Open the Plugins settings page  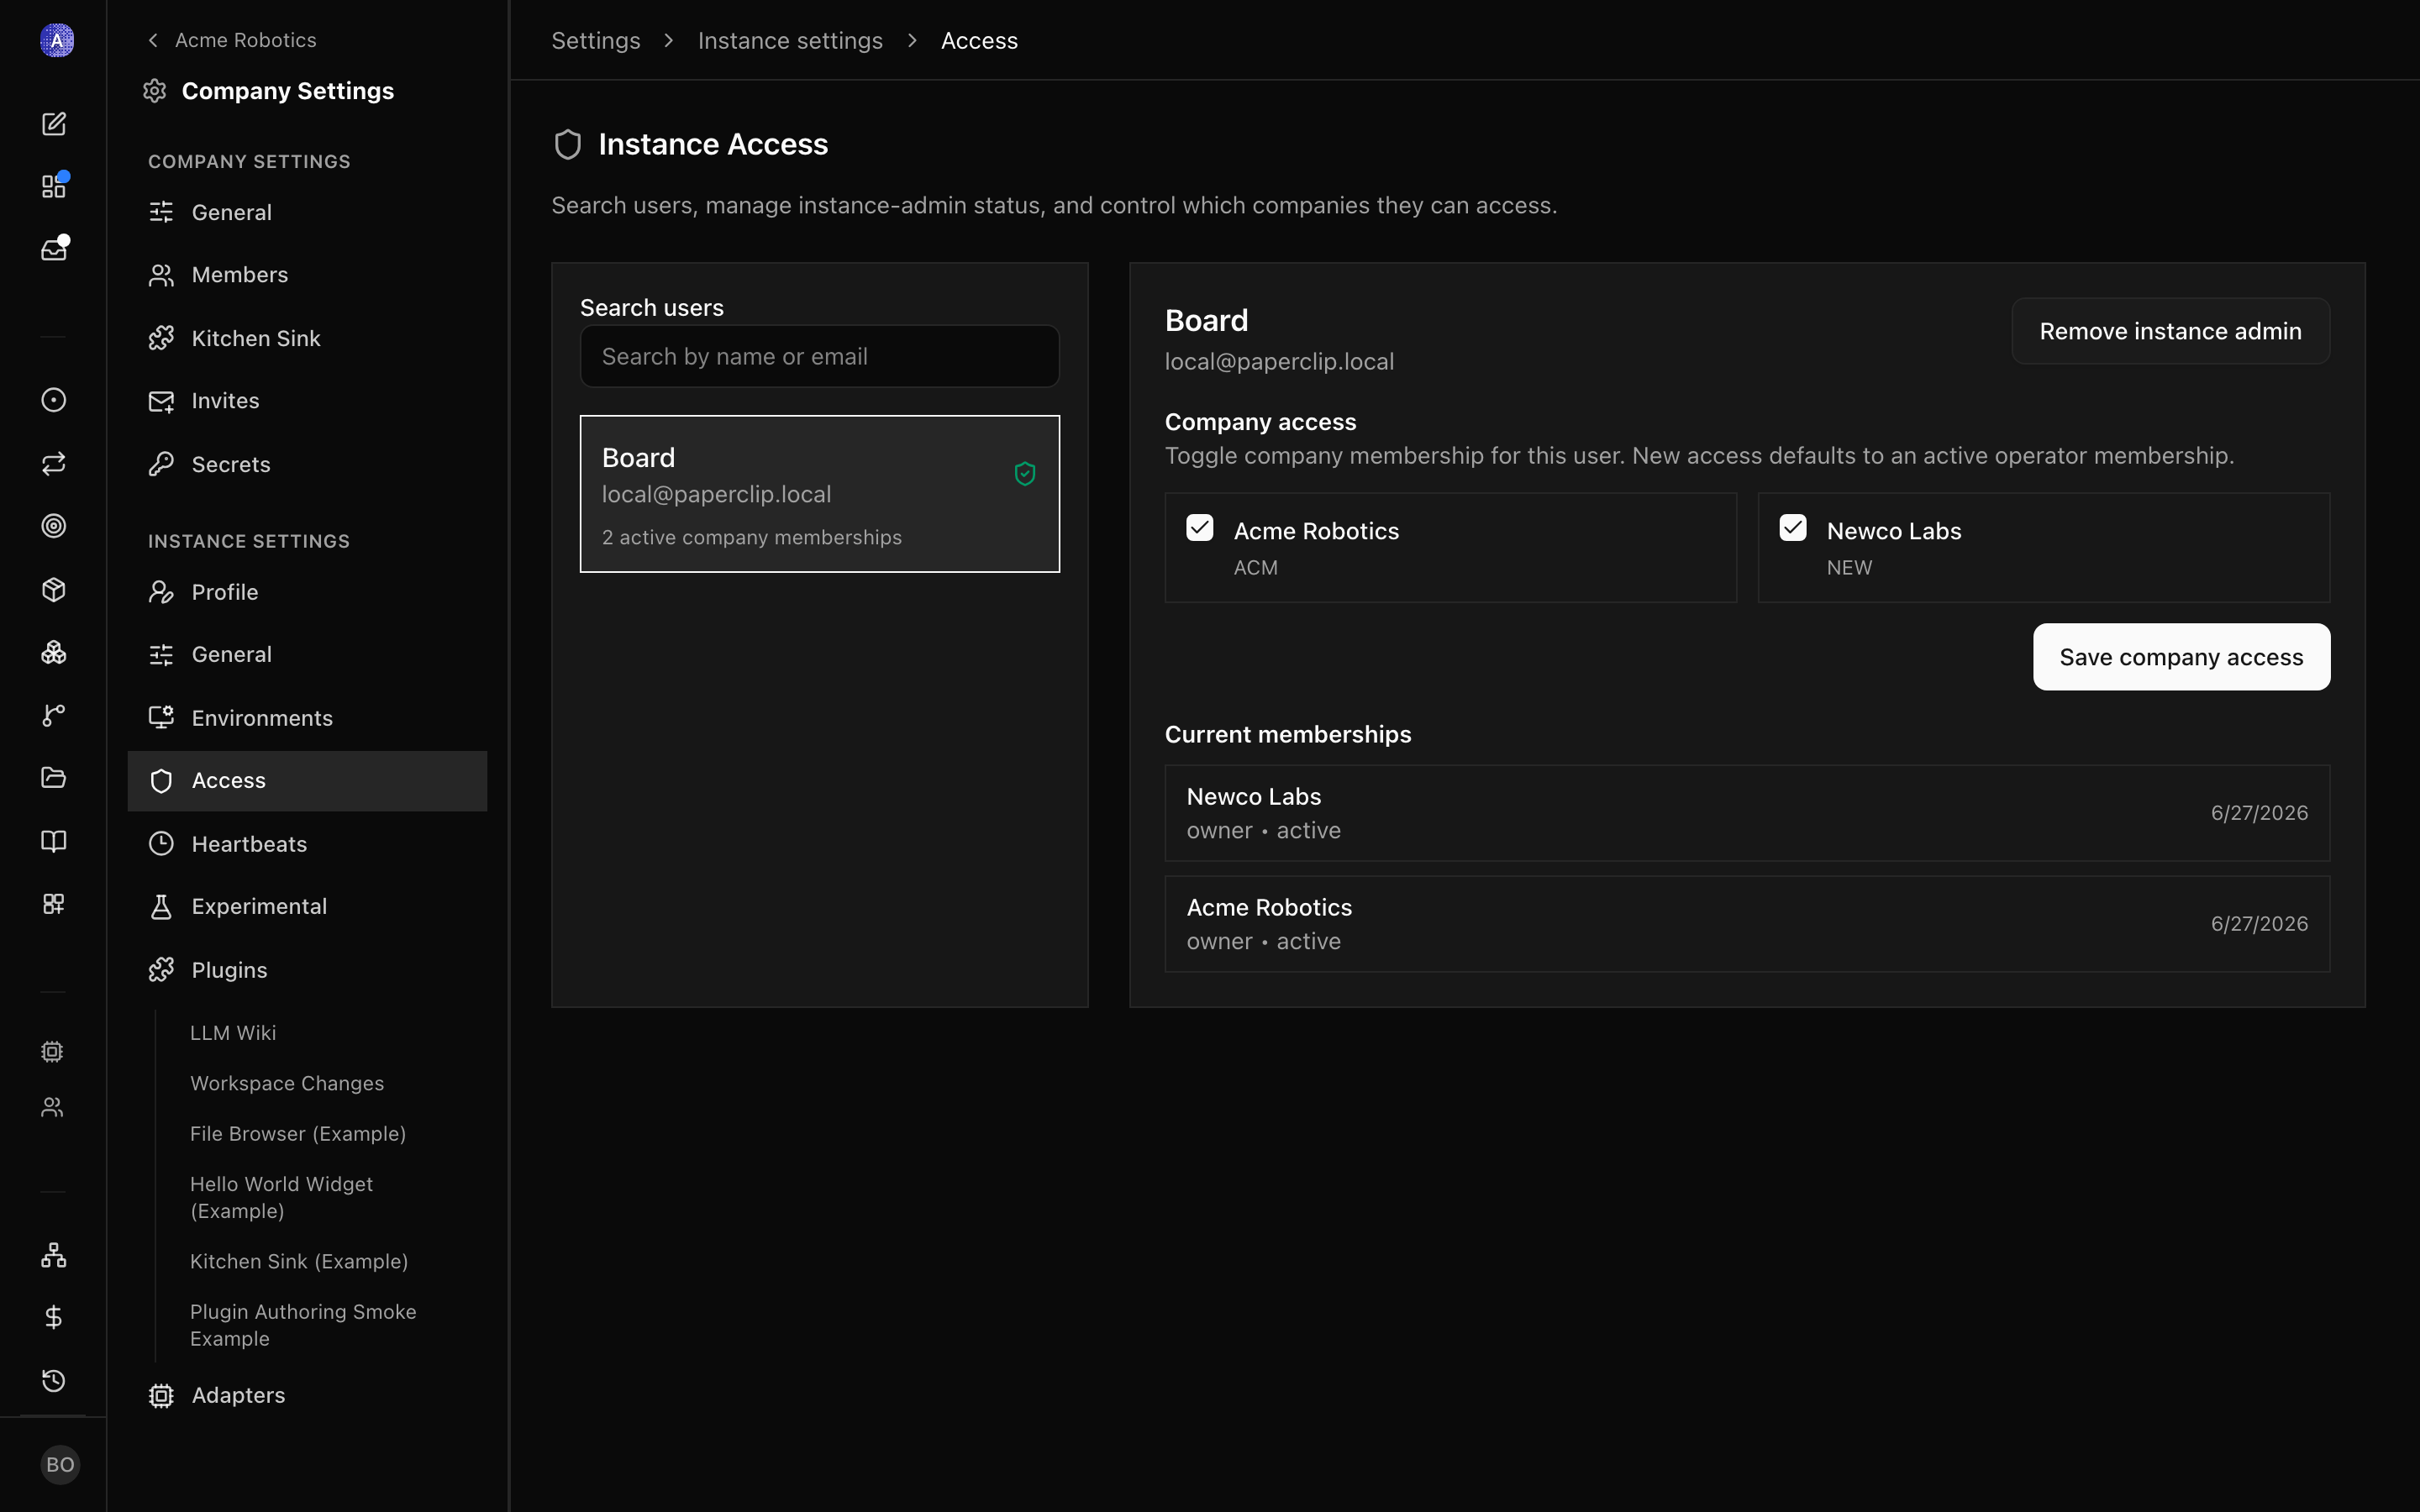(x=307, y=970)
